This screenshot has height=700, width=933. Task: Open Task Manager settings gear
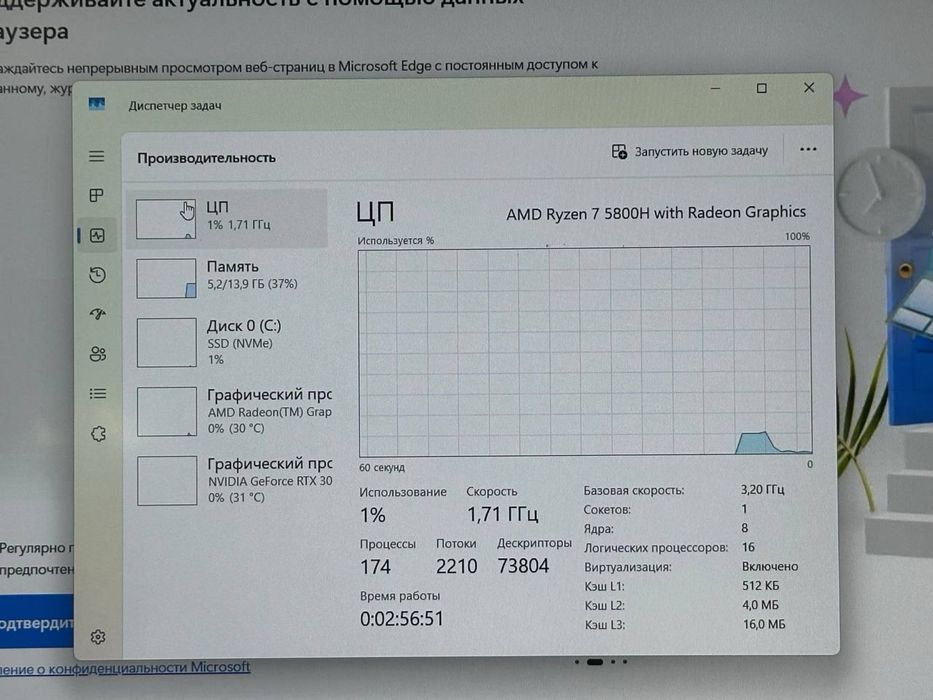click(98, 637)
